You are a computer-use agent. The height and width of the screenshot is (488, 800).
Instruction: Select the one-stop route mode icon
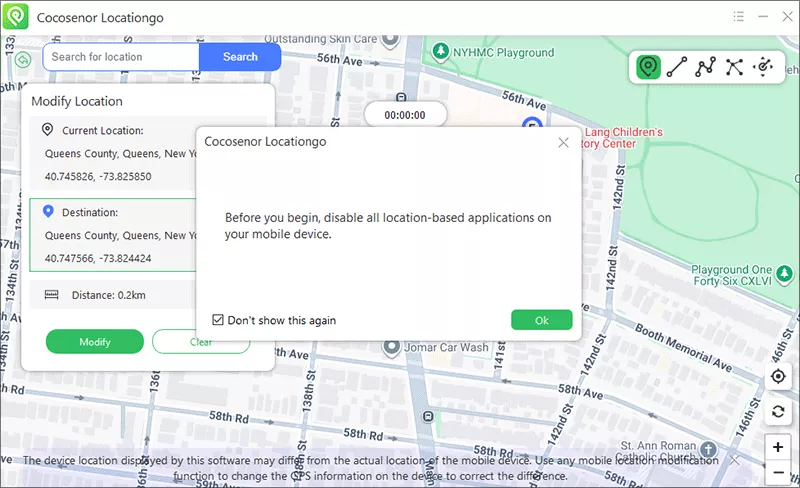click(x=677, y=67)
